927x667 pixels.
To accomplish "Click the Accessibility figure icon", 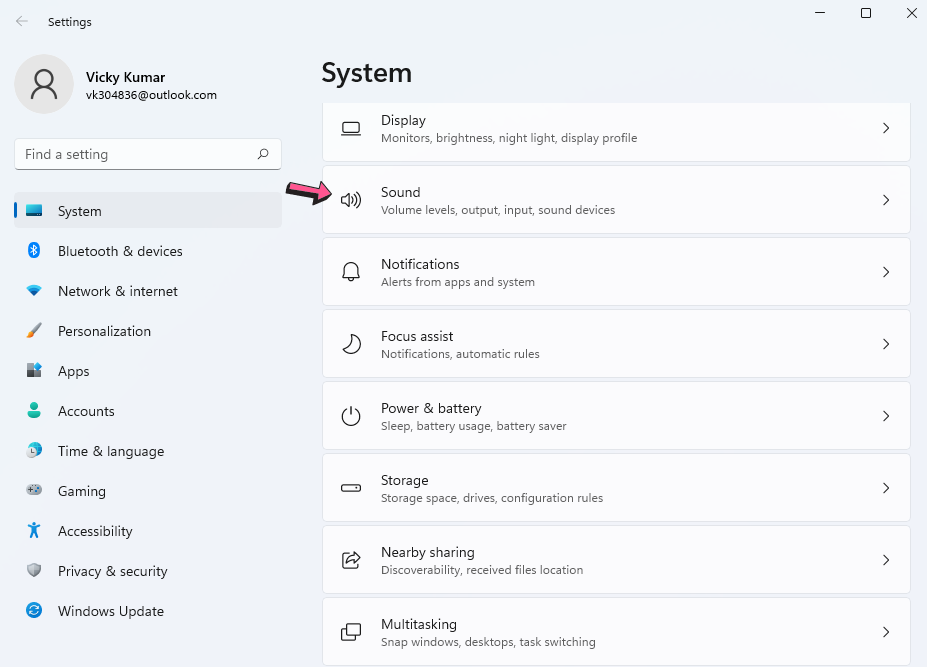I will tap(34, 530).
